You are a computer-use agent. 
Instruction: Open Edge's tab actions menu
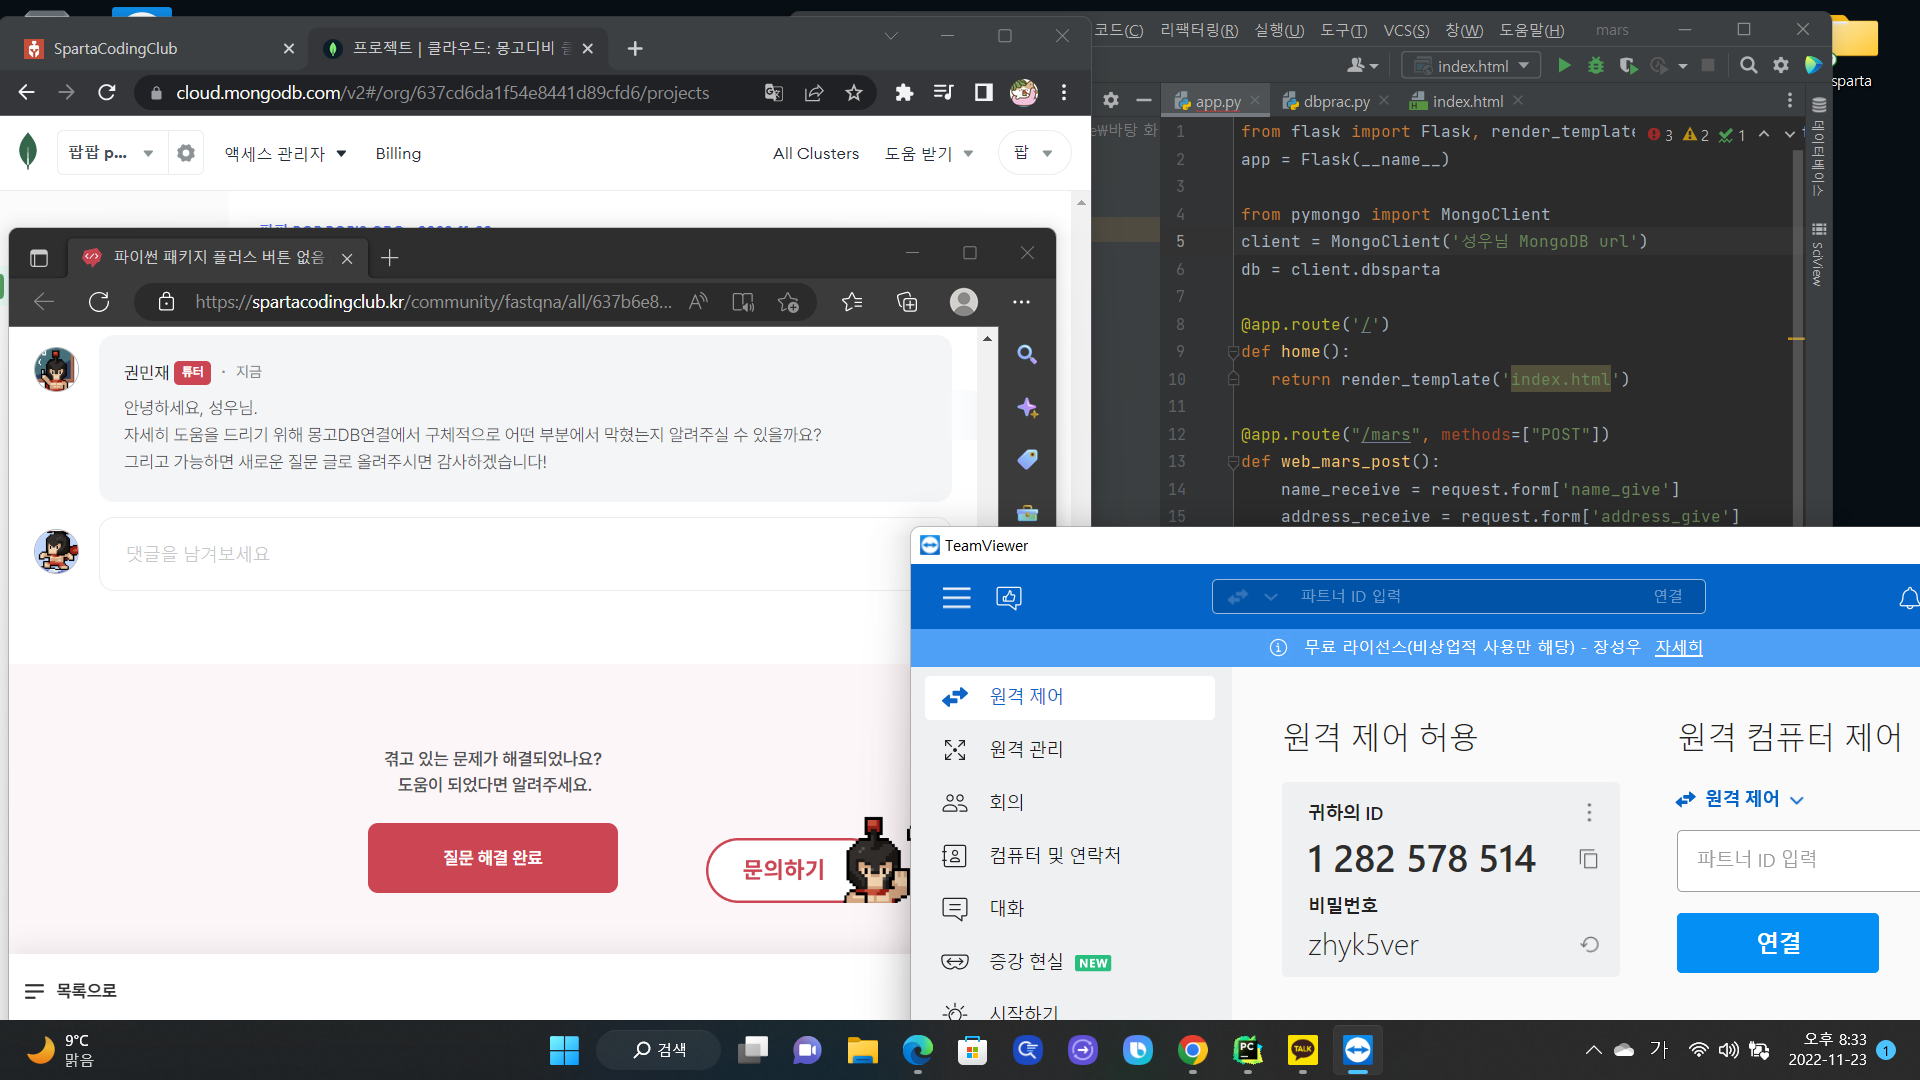click(x=39, y=258)
